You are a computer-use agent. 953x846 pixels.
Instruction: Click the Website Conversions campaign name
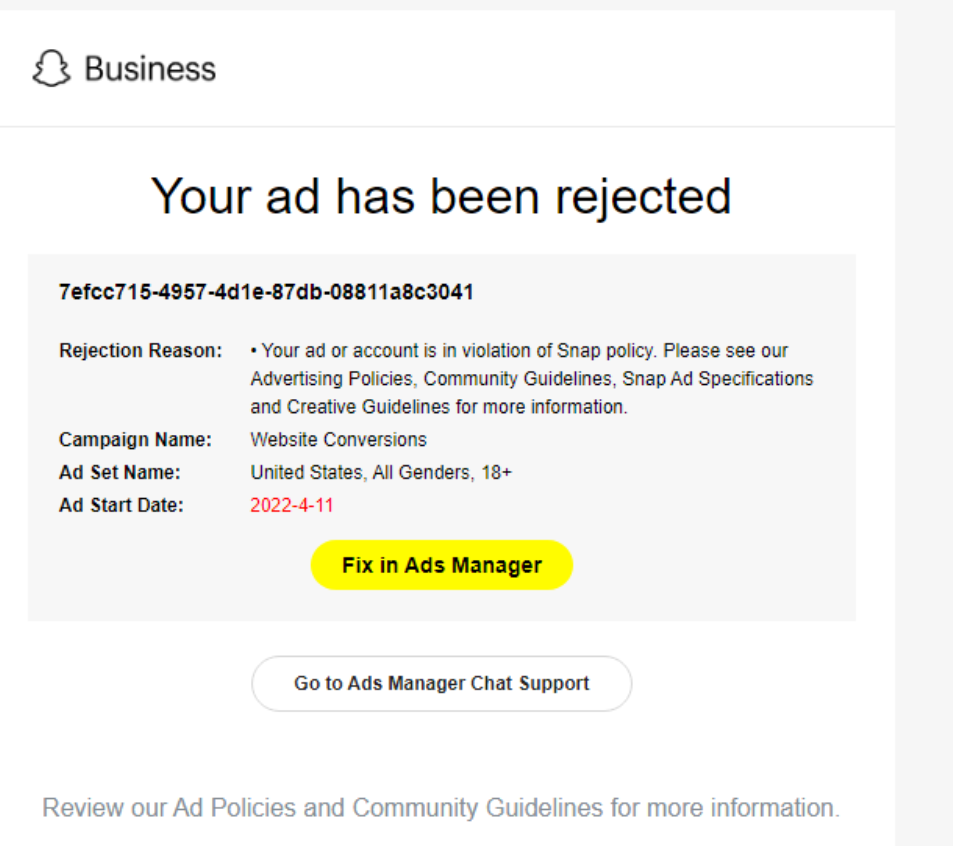(339, 439)
